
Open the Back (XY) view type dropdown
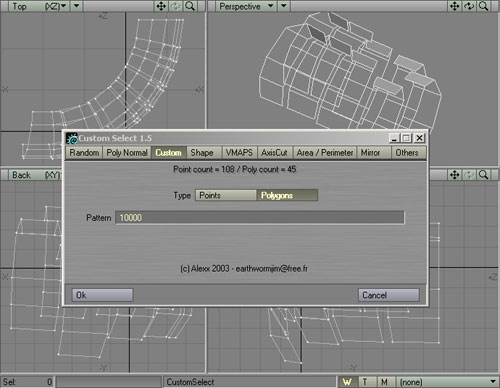point(35,175)
